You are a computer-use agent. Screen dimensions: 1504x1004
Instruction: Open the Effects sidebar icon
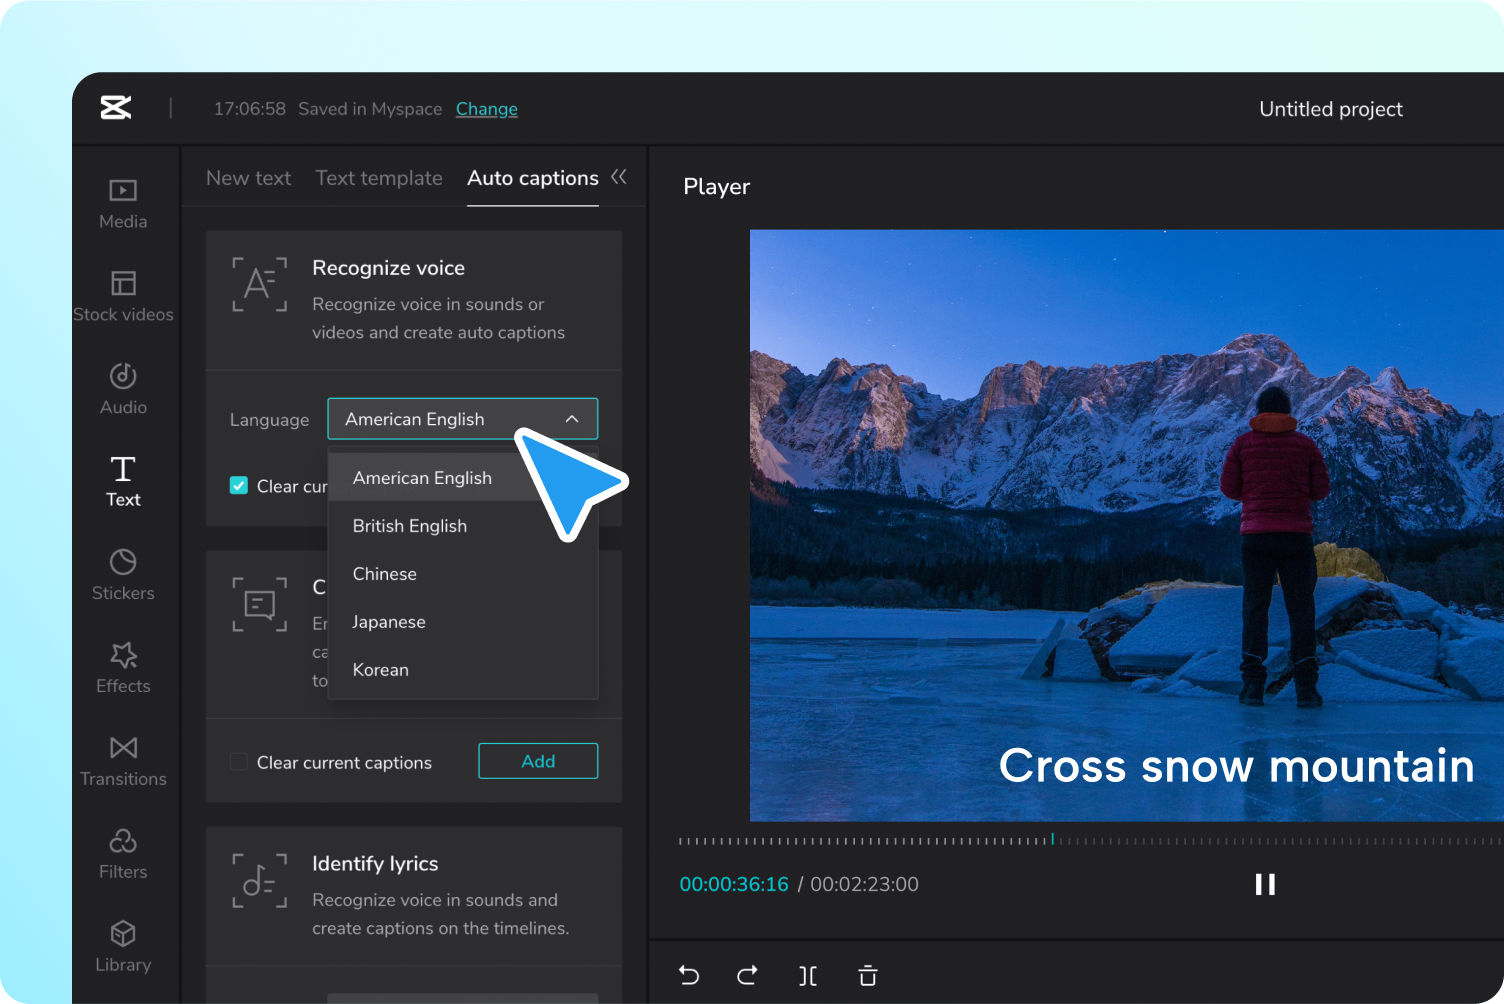point(123,655)
